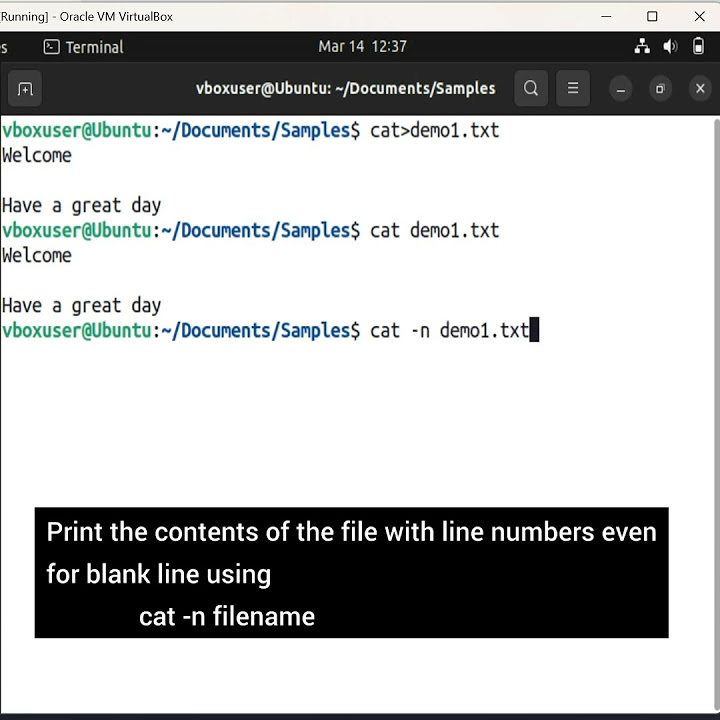Open the power menu icon
This screenshot has width=720, height=720.
[699, 47]
